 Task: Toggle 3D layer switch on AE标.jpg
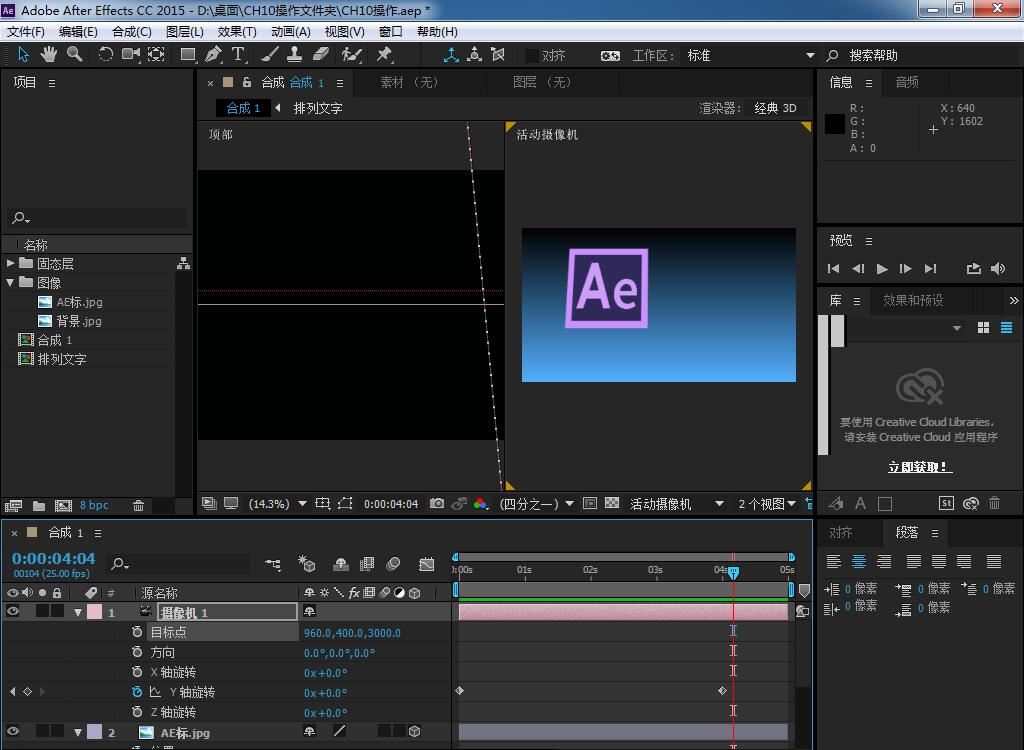[x=415, y=732]
